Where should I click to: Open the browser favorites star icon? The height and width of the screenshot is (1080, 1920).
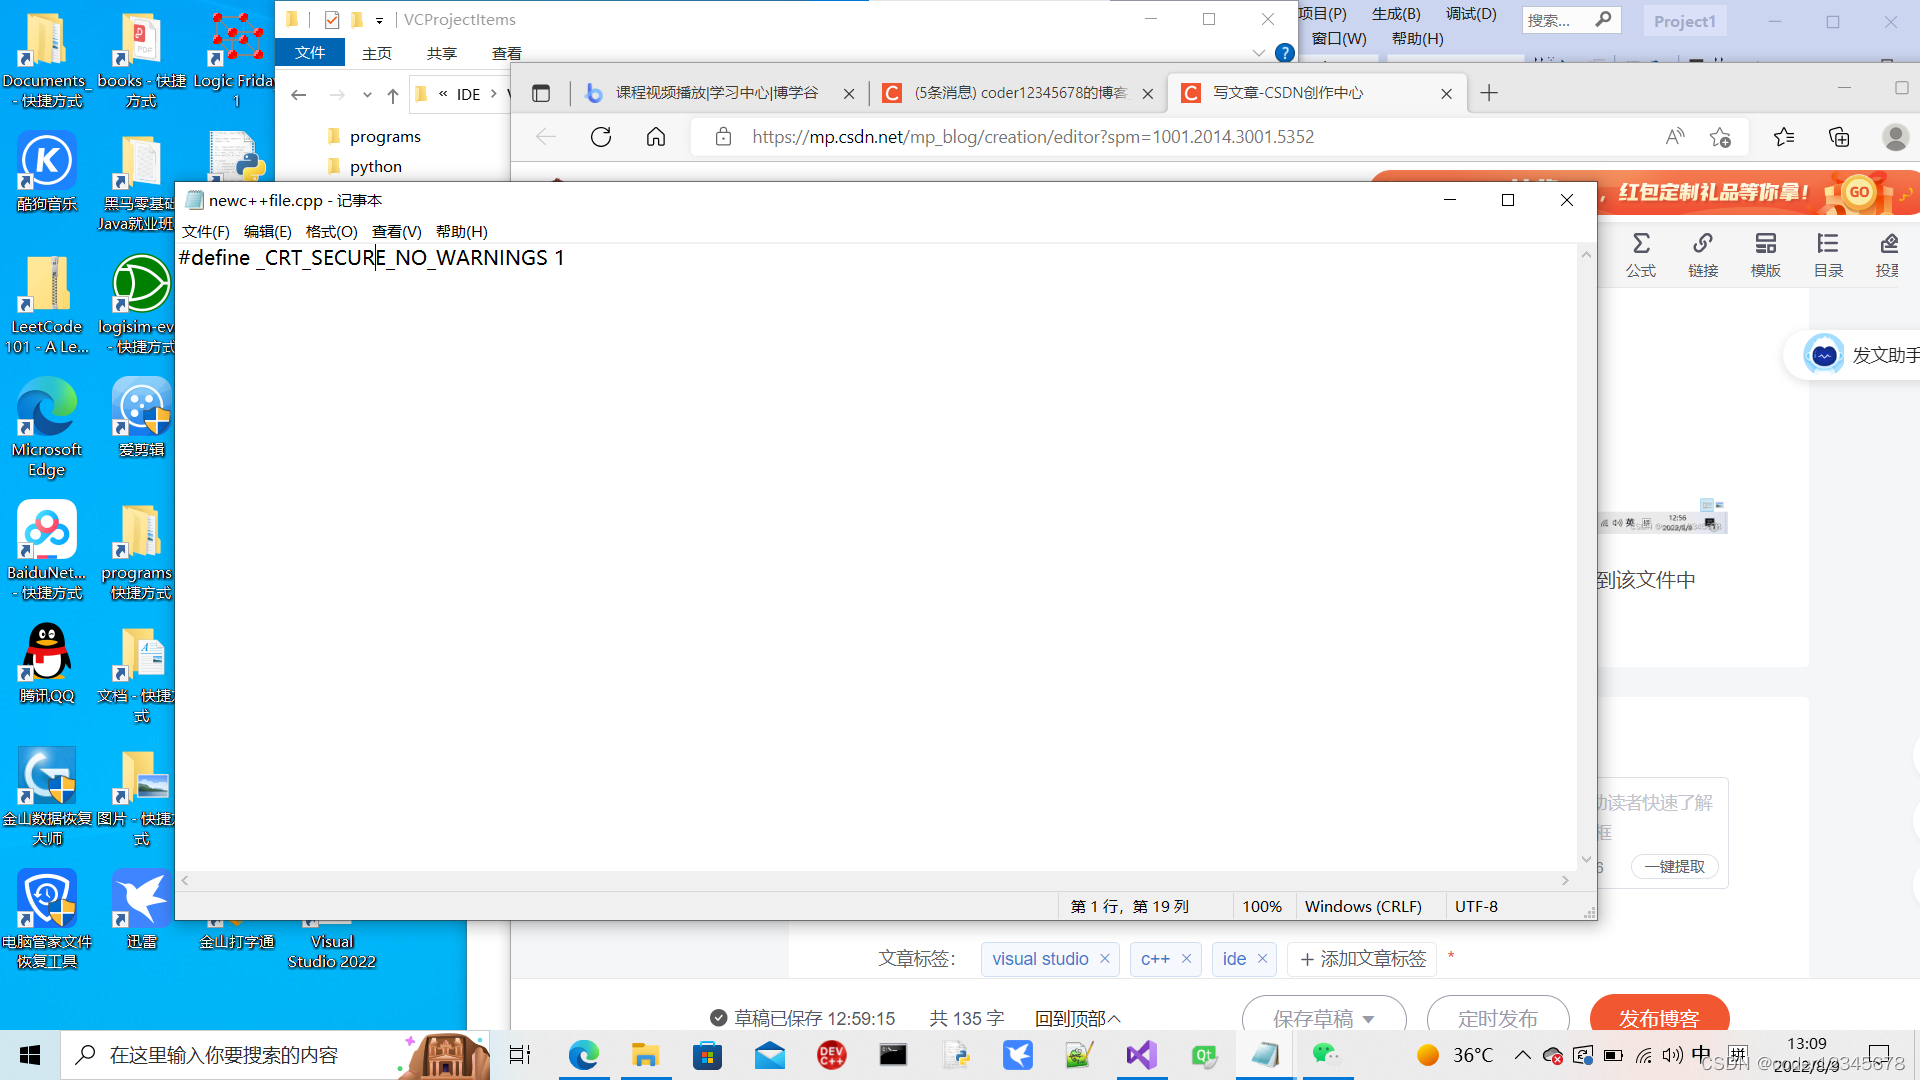tap(1783, 137)
